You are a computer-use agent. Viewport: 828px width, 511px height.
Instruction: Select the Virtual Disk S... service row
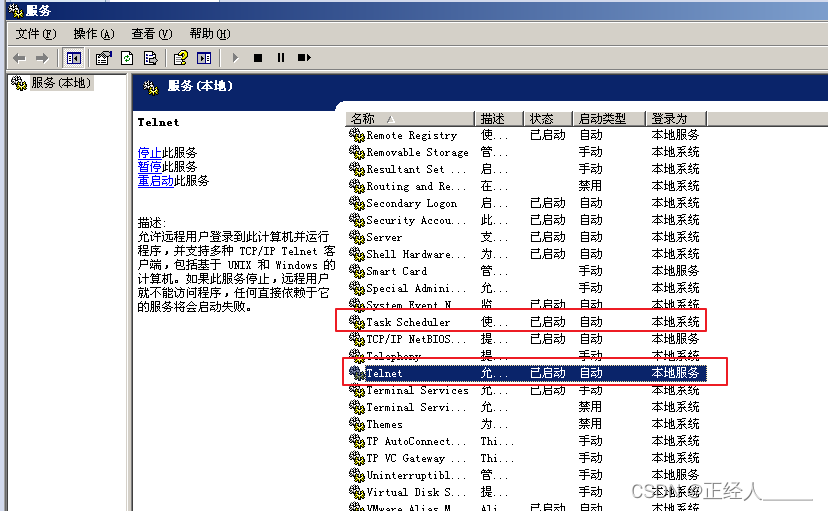(x=526, y=492)
